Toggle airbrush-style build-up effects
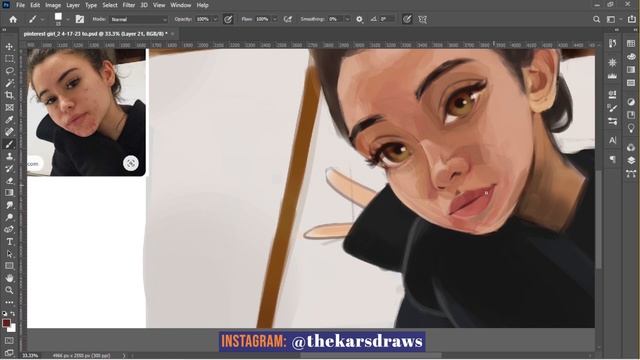 [288, 19]
